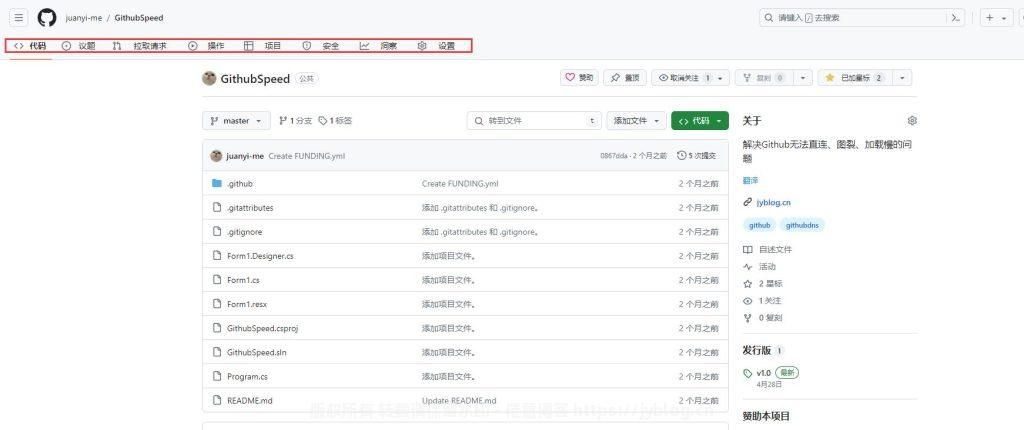Open the Create FUNDING.yml latest commit message
The width and height of the screenshot is (1024, 430).
(306, 156)
